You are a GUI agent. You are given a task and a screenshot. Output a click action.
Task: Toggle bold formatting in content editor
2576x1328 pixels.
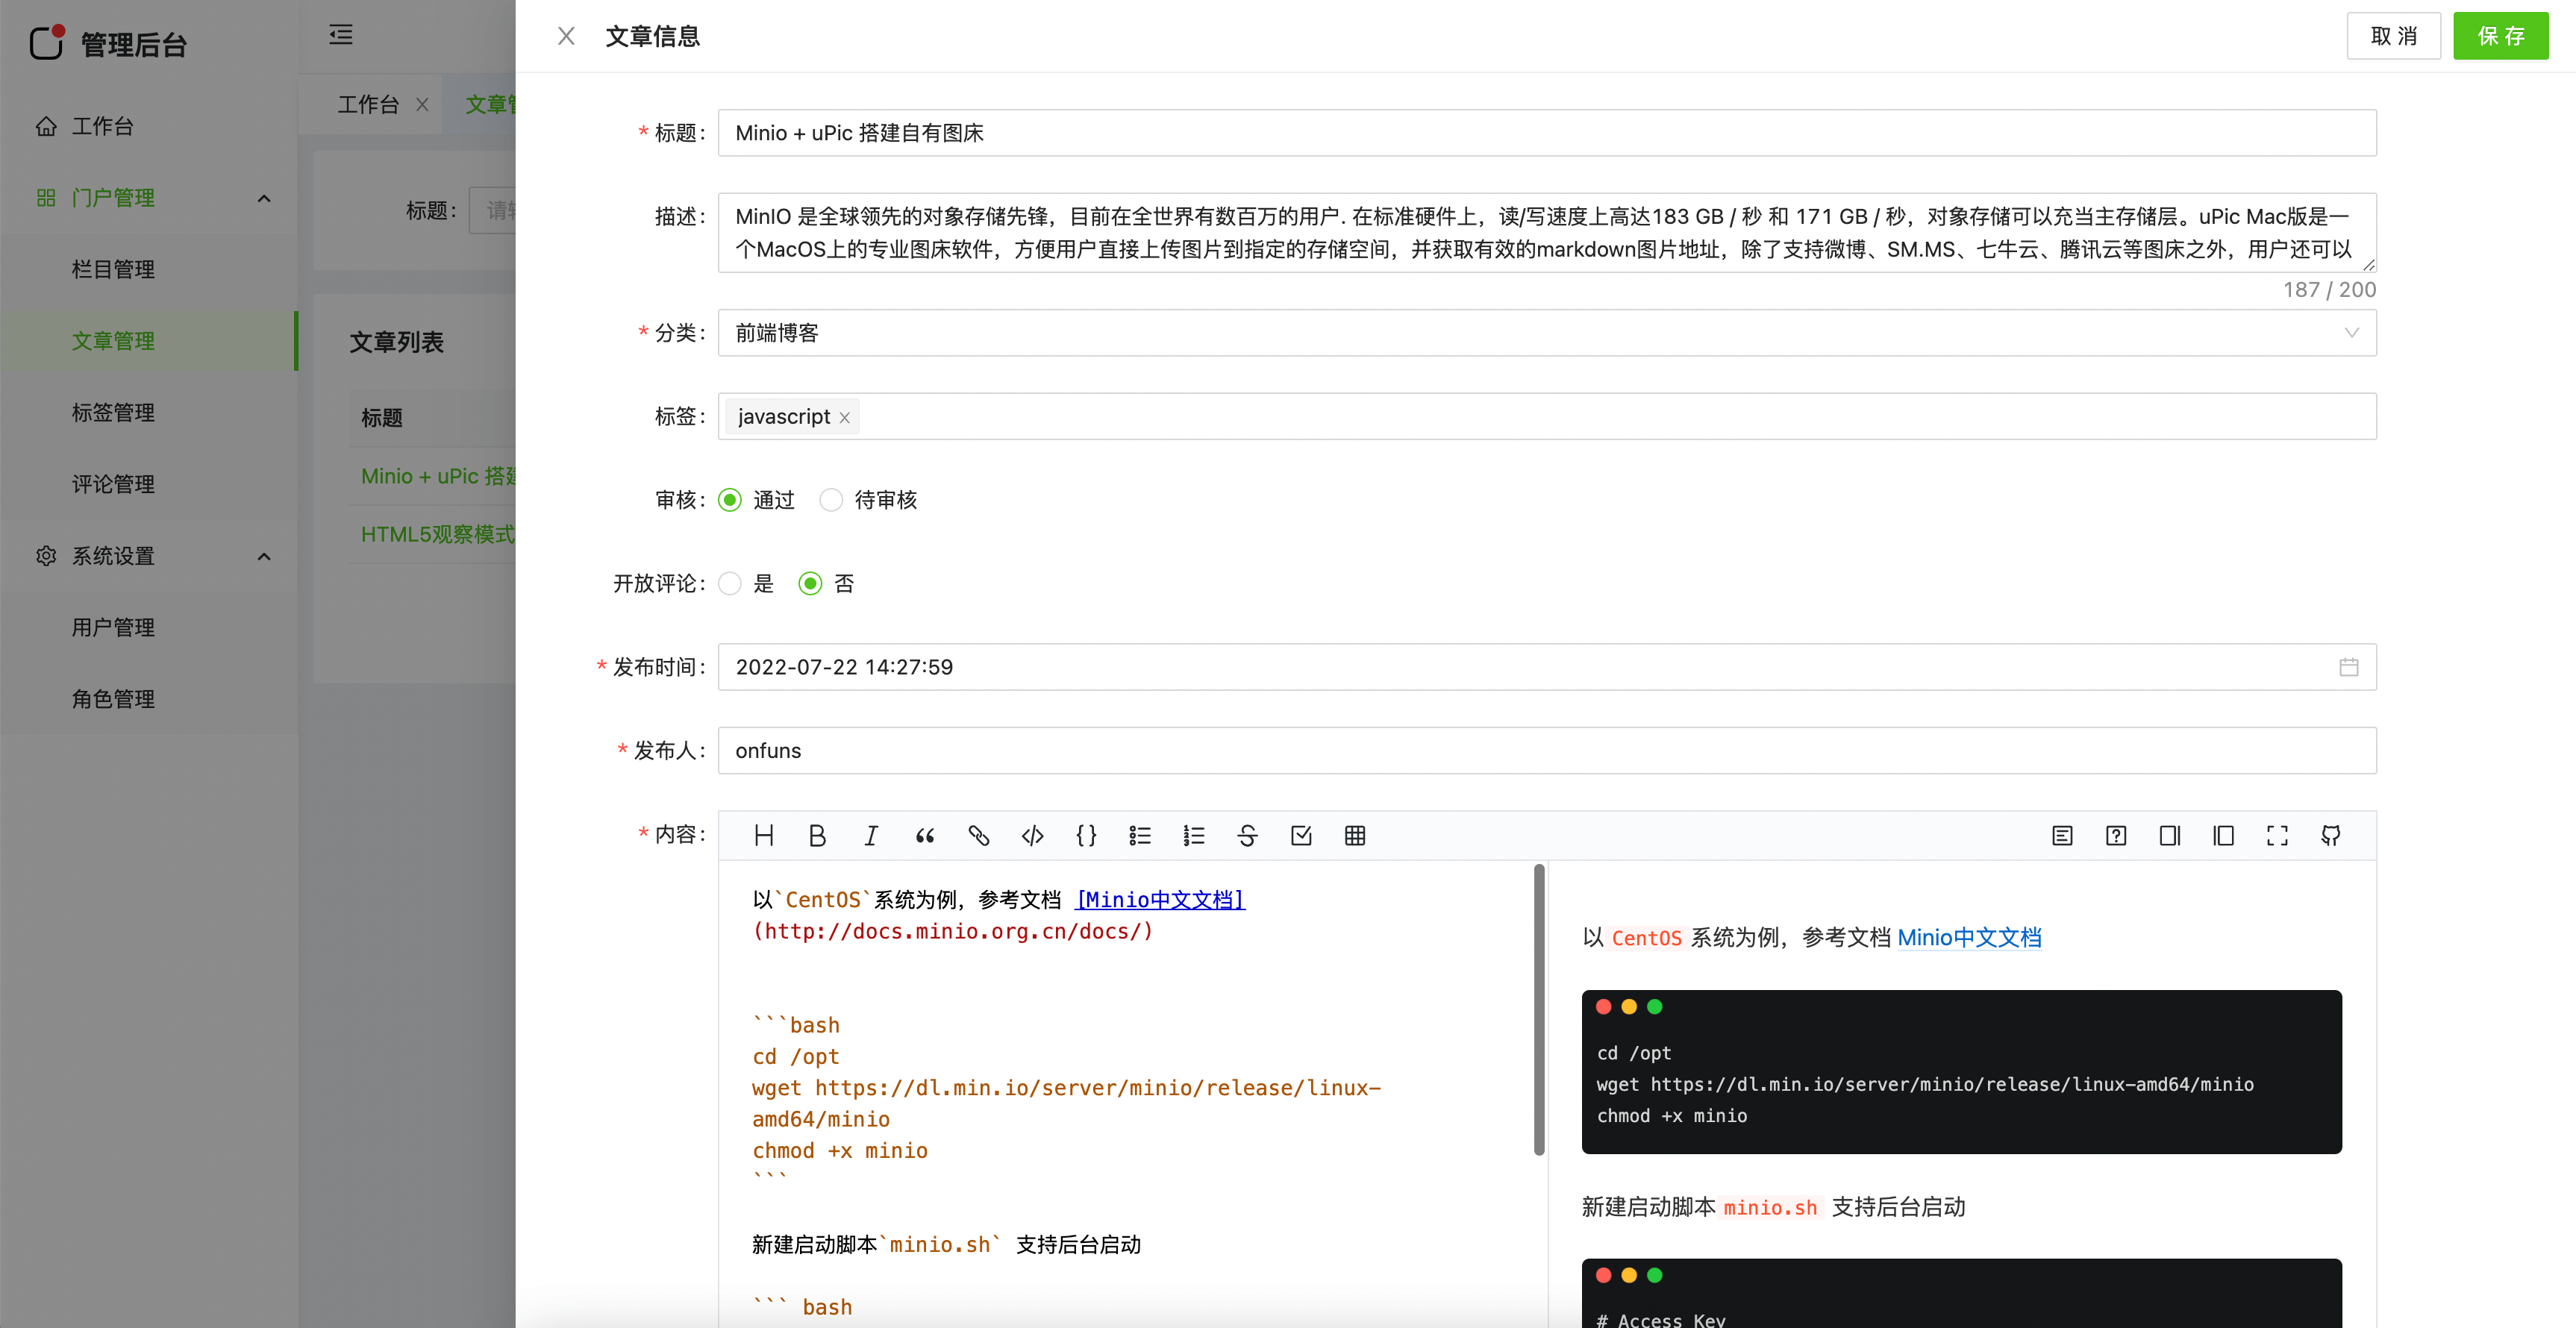pos(817,836)
